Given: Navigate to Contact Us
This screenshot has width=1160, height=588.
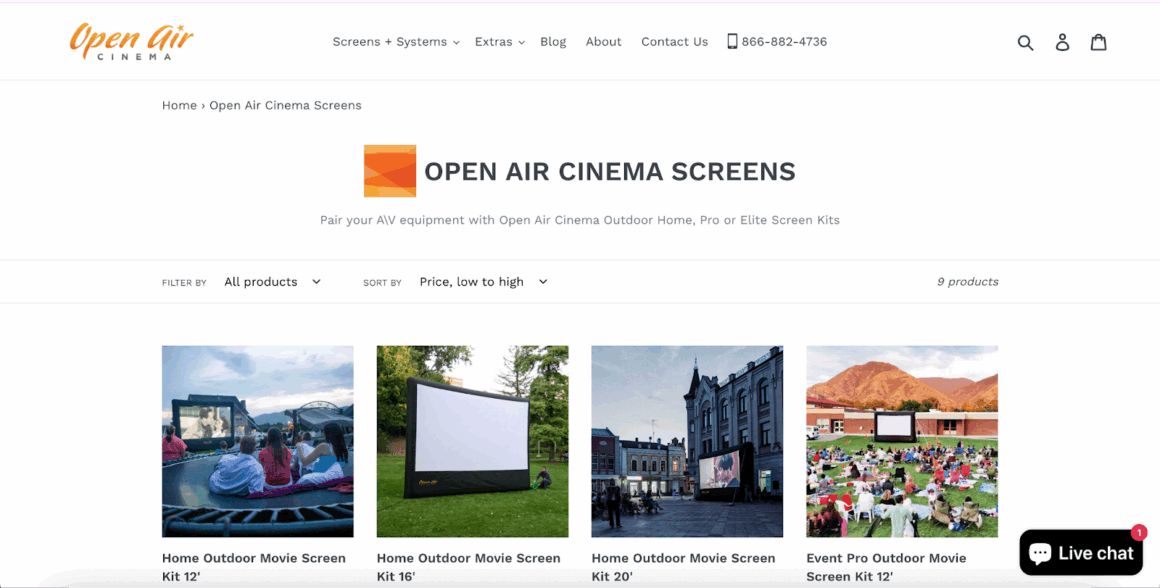Looking at the screenshot, I should click(x=674, y=42).
